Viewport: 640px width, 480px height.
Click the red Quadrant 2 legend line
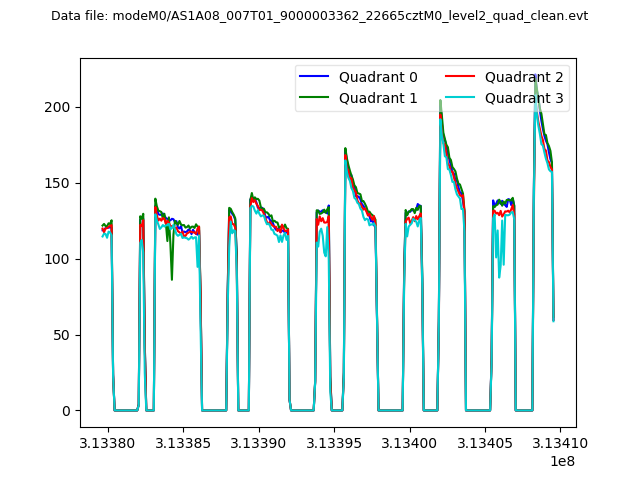pyautogui.click(x=461, y=77)
